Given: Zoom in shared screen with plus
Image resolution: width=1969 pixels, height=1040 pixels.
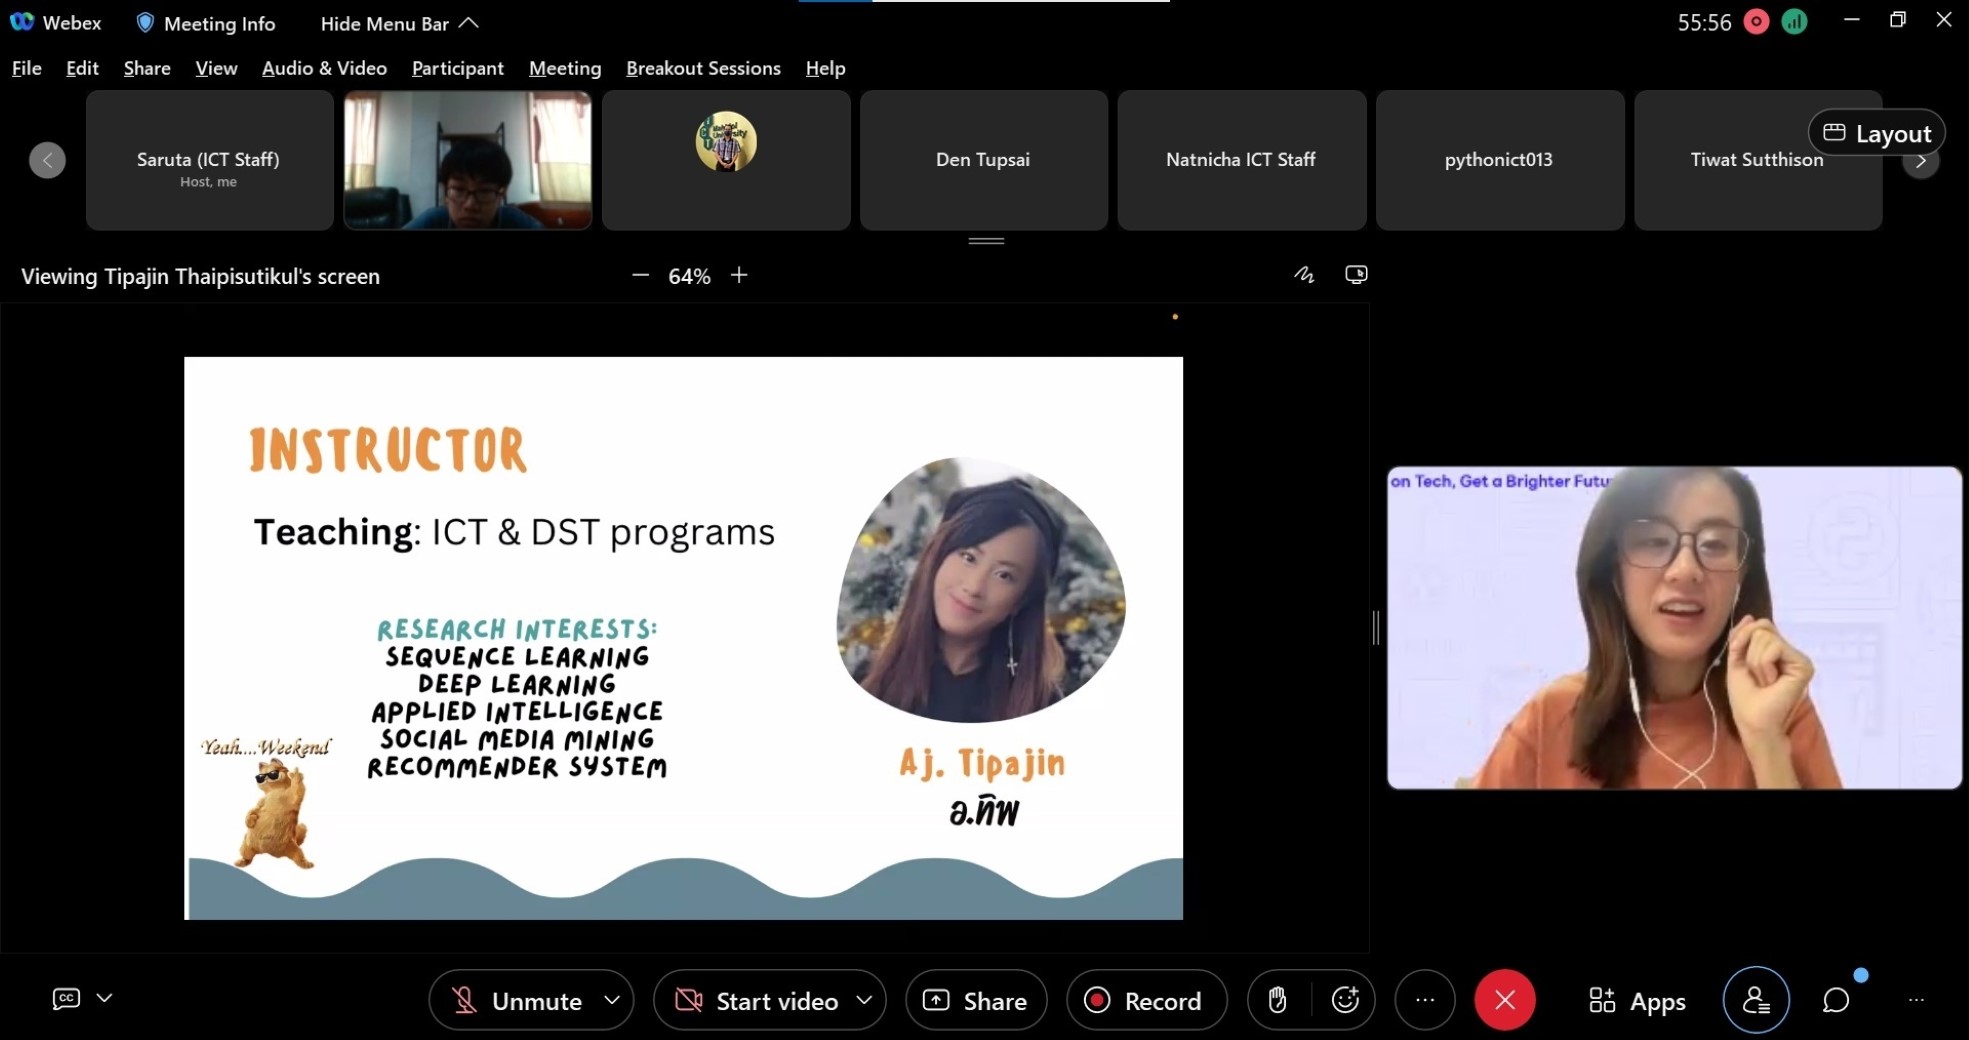Looking at the screenshot, I should tap(739, 275).
